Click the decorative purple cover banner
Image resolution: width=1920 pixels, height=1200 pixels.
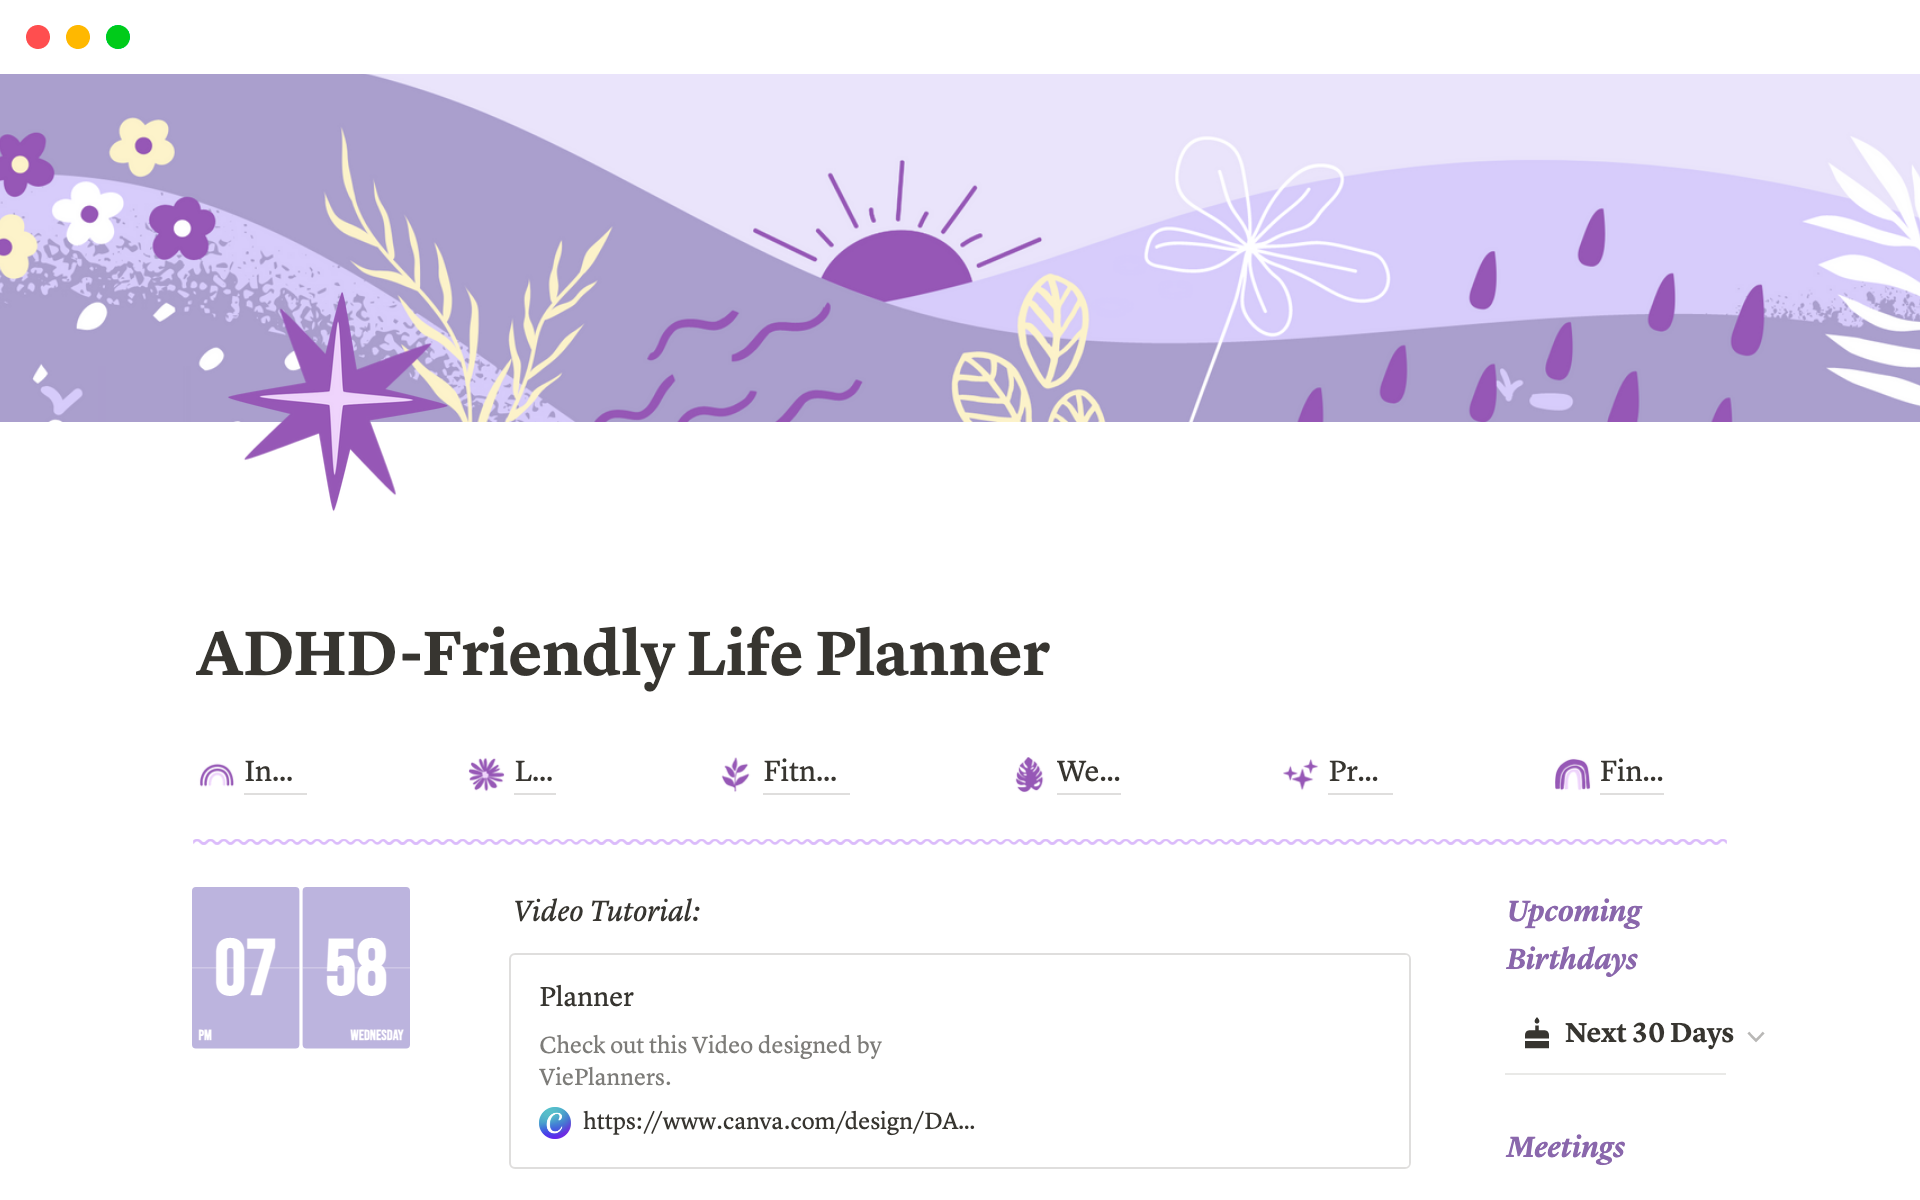960,250
